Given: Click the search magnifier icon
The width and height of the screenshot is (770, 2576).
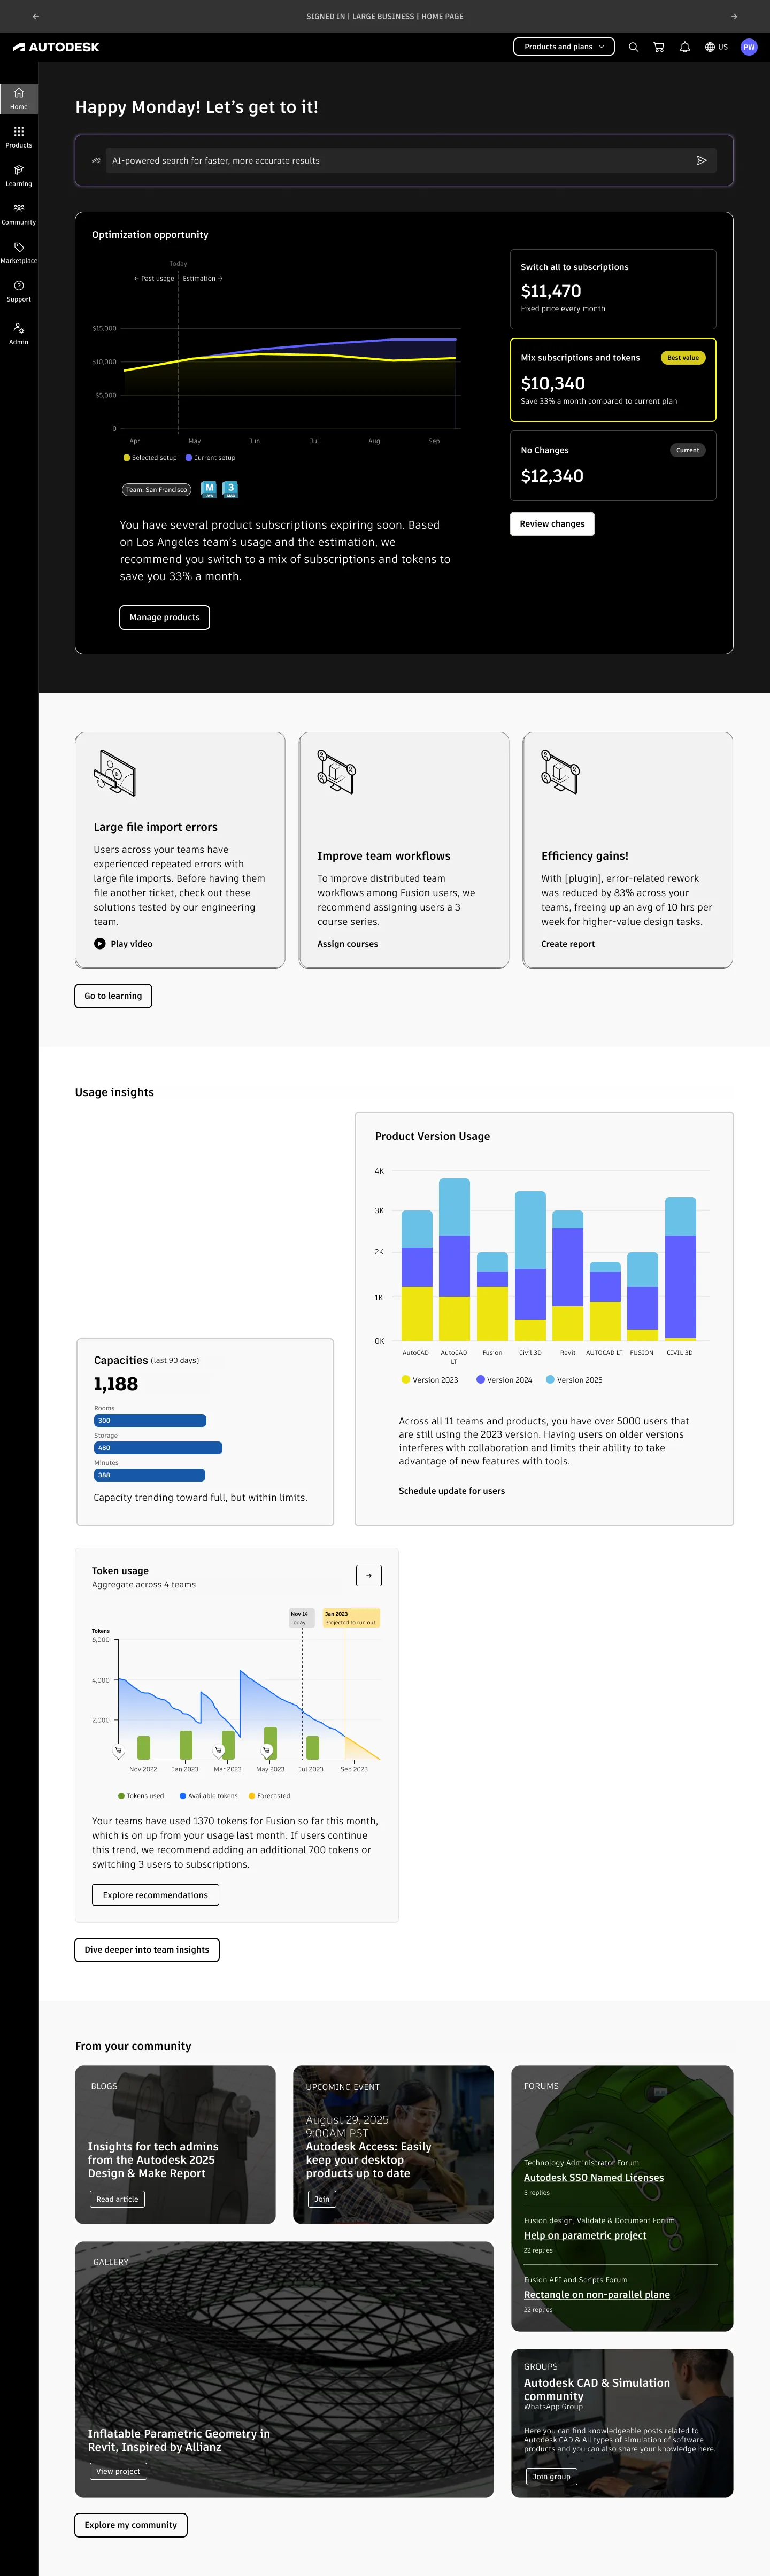Looking at the screenshot, I should coord(633,47).
